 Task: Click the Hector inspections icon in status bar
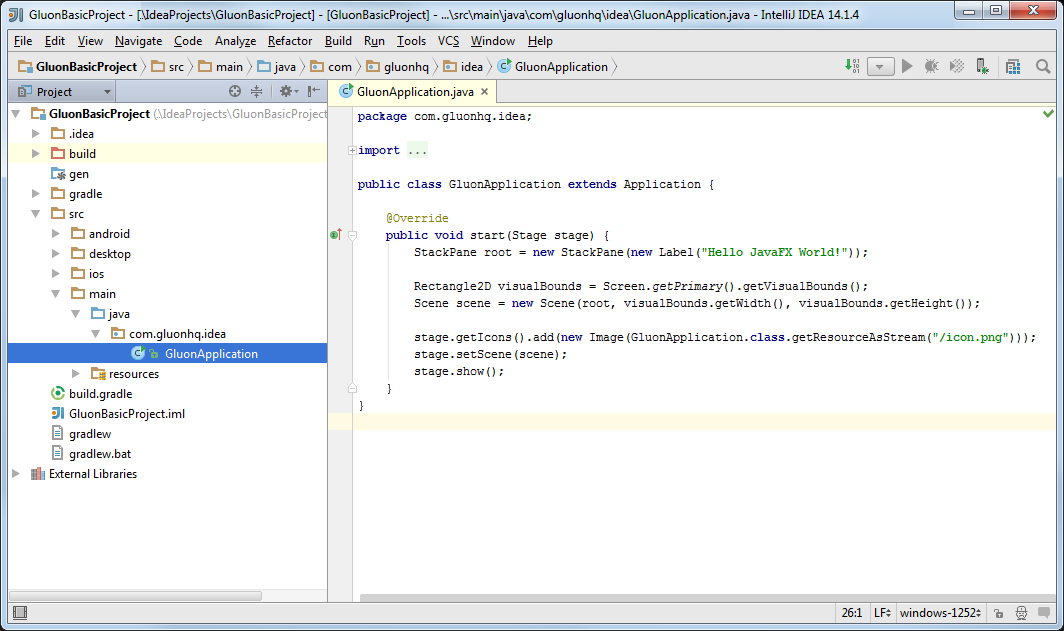[x=1021, y=613]
